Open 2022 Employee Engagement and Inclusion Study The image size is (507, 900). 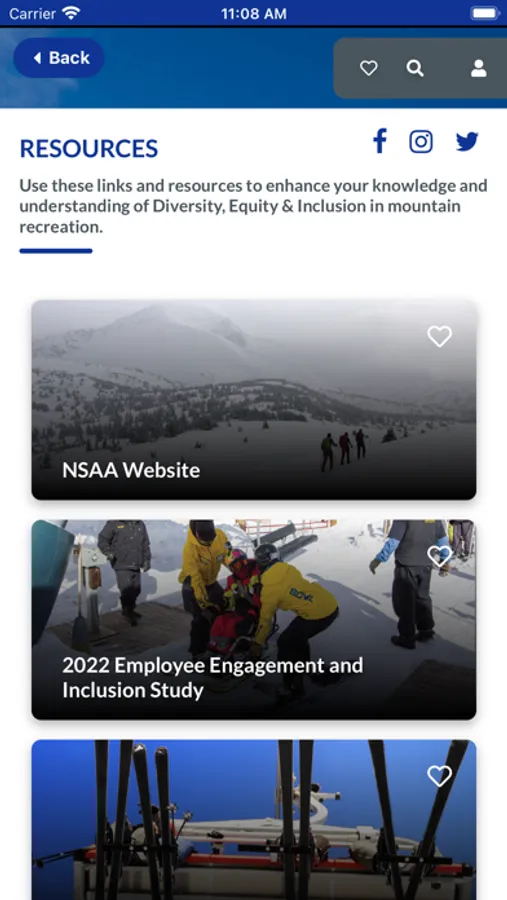click(212, 677)
